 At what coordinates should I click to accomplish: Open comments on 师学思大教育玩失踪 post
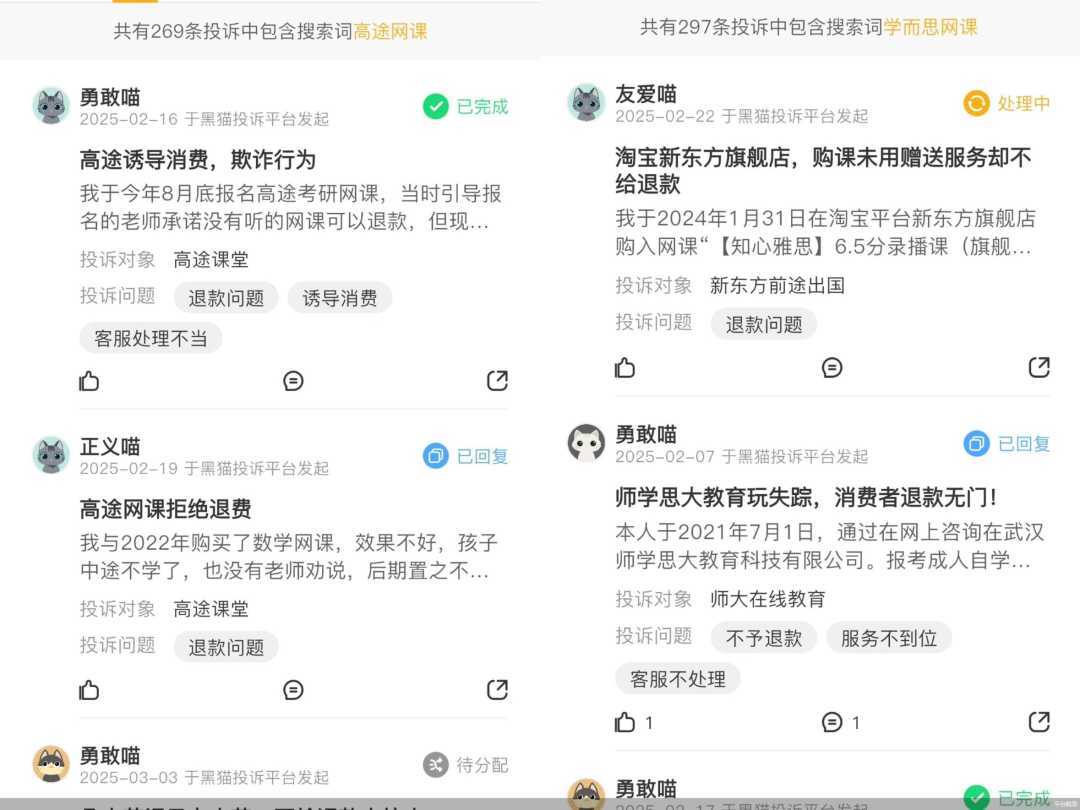pyautogui.click(x=840, y=722)
